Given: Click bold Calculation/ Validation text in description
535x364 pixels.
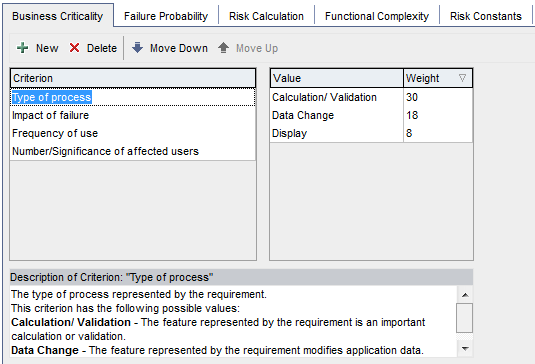Looking at the screenshot, I should [x=71, y=322].
